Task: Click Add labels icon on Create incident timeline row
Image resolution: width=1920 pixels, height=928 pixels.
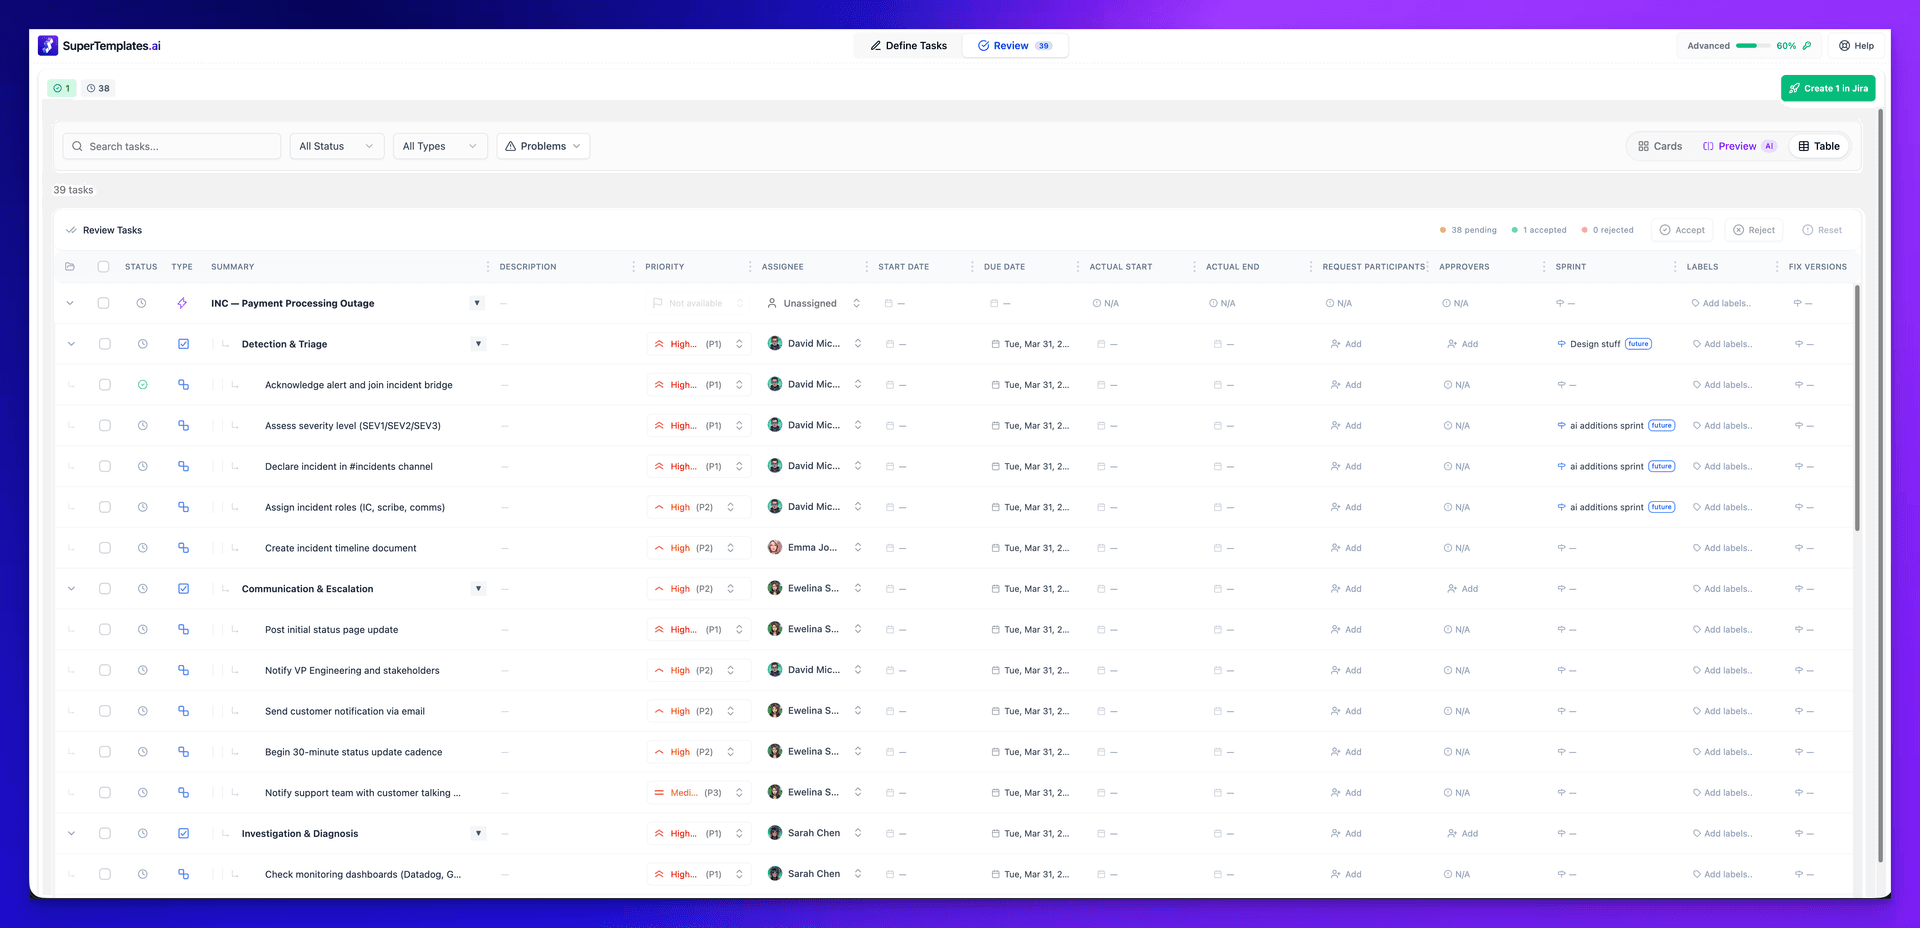Action: click(1699, 548)
